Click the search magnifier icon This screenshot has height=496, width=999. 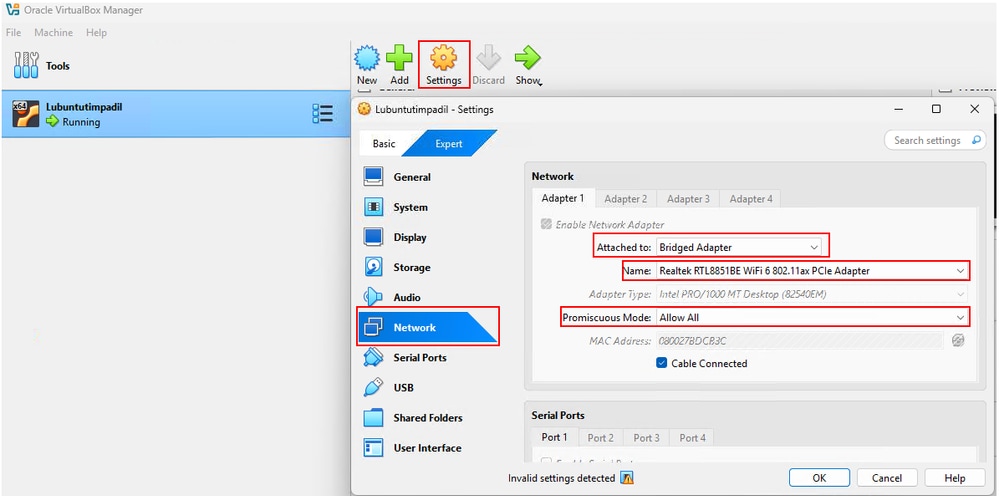tap(976, 140)
